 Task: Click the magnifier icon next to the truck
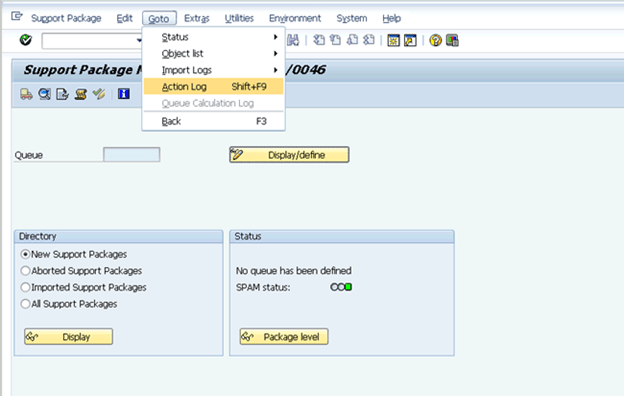tap(44, 94)
